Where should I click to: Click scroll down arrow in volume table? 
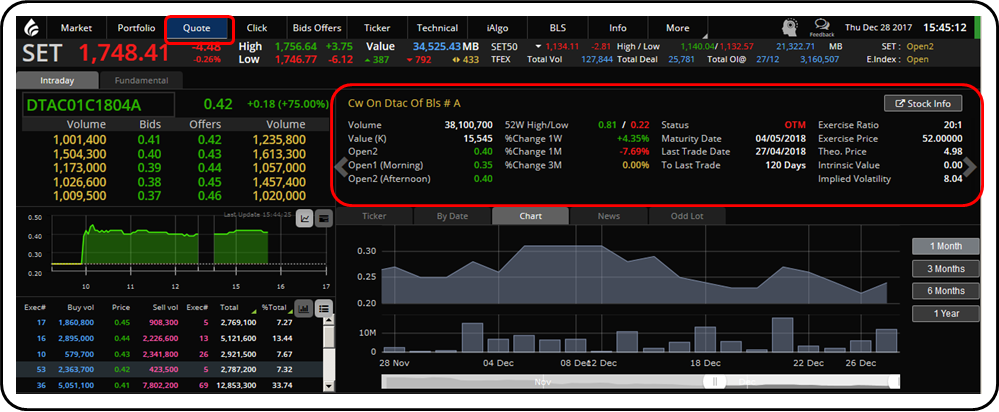(329, 385)
